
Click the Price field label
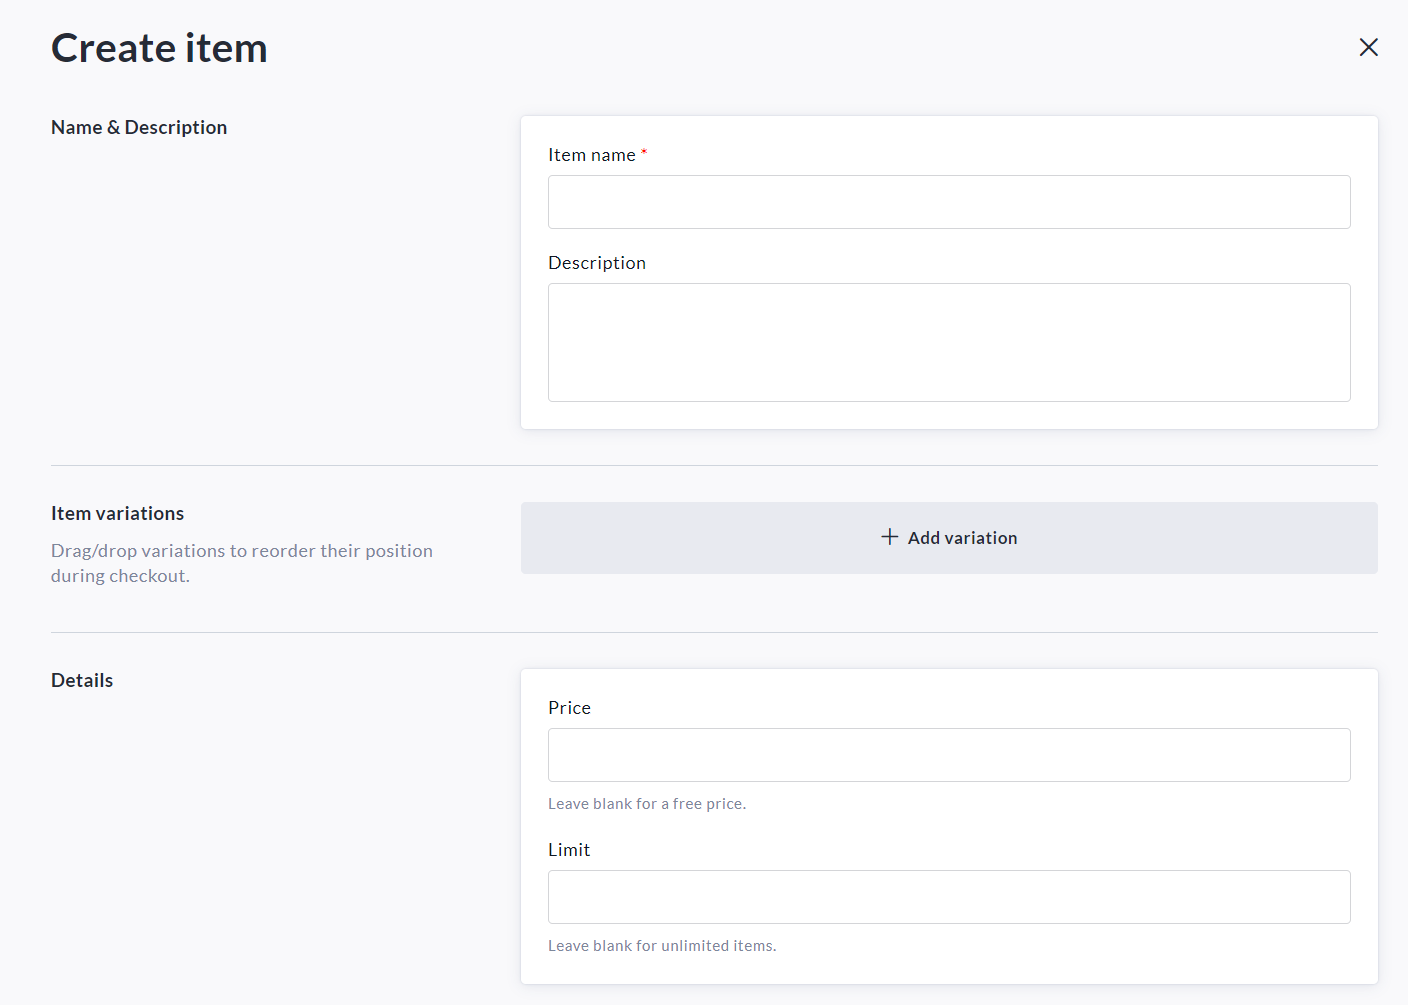[x=569, y=708]
